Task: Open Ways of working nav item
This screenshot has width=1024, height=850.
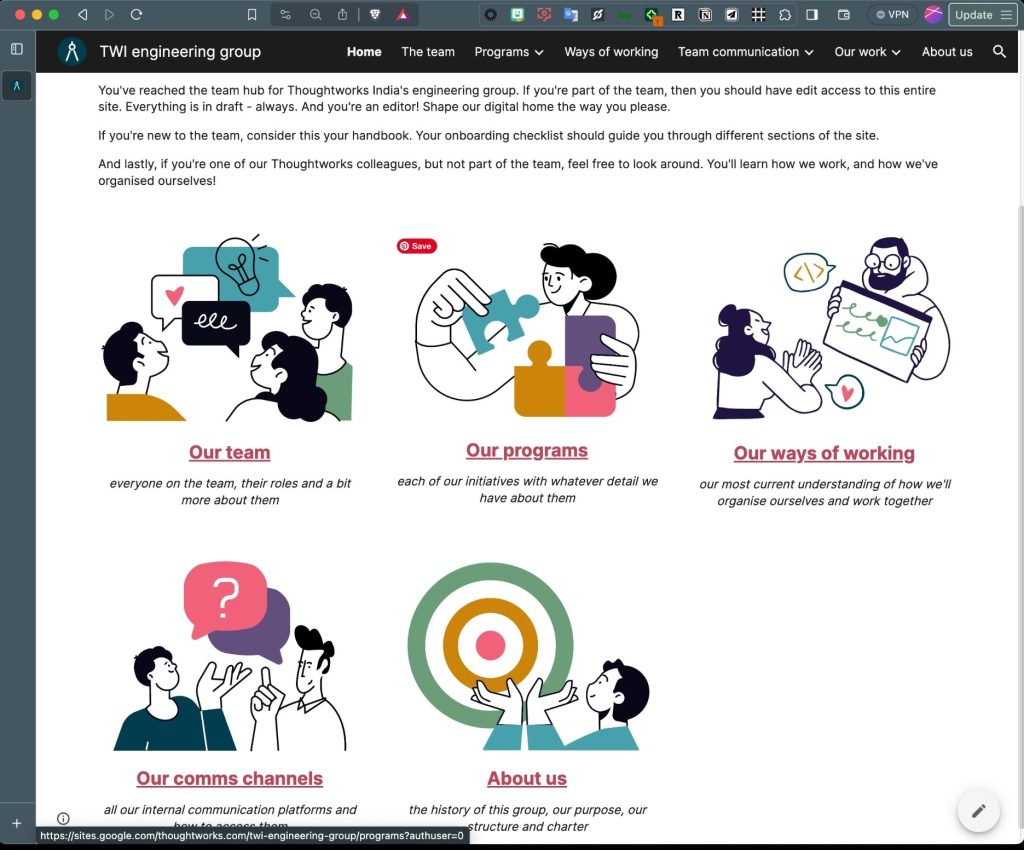Action: click(x=611, y=52)
